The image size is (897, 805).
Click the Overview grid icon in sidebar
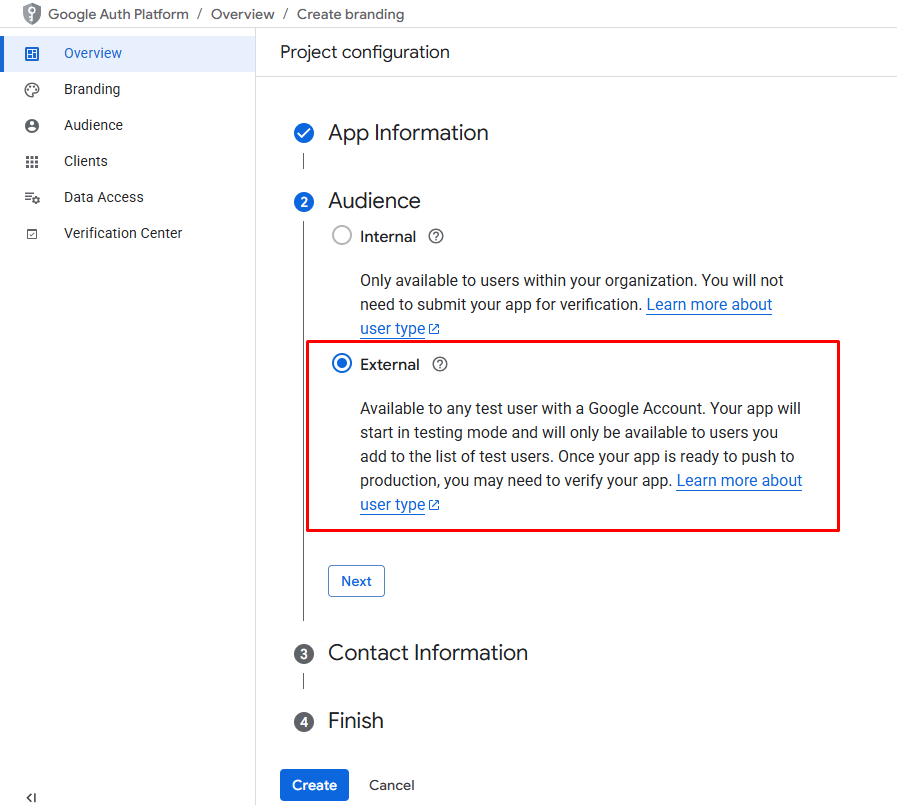coord(32,54)
